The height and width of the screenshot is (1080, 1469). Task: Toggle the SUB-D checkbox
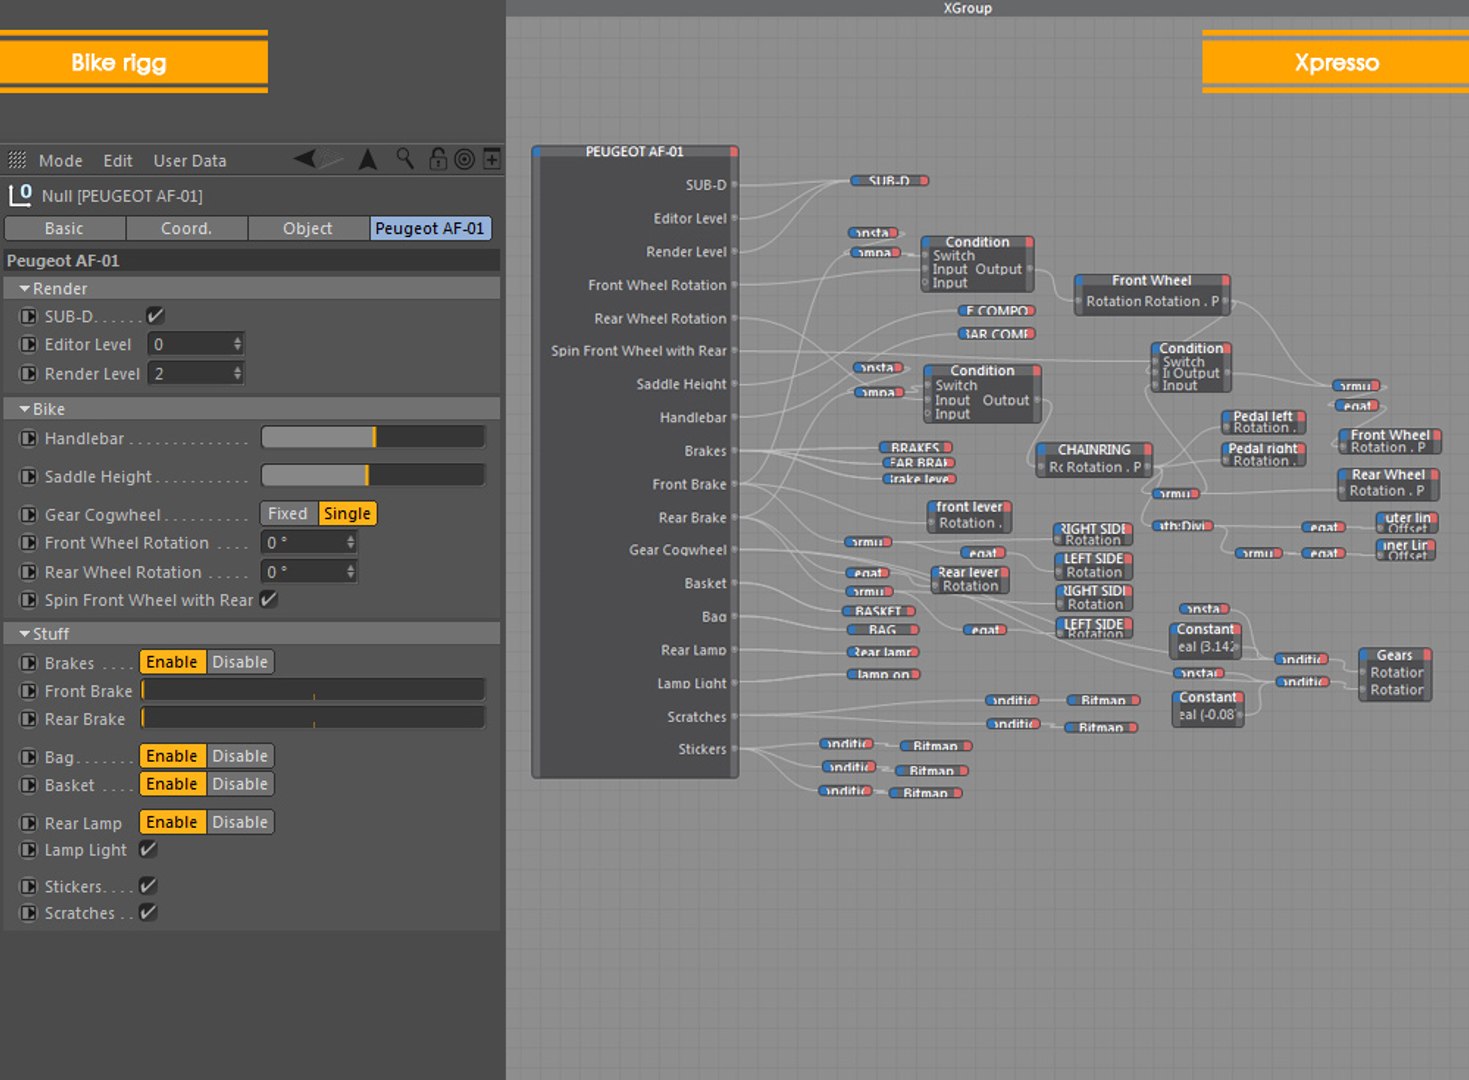pos(155,316)
